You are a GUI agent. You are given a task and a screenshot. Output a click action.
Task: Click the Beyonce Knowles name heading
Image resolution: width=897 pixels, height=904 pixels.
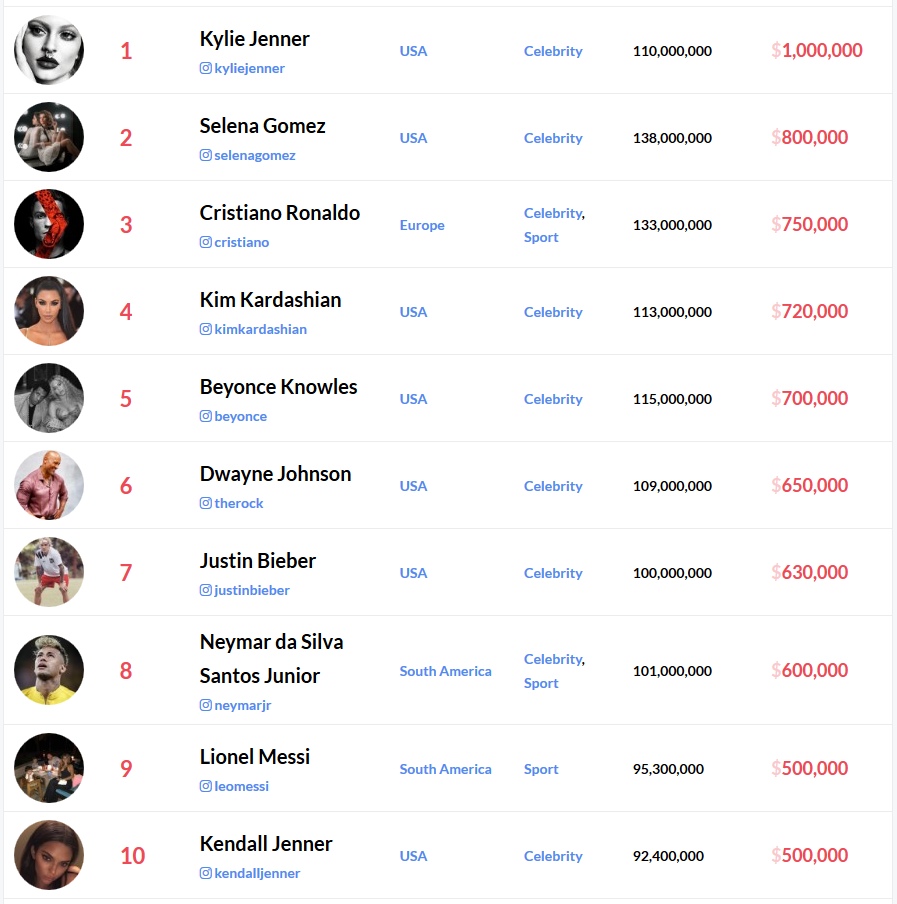278,387
